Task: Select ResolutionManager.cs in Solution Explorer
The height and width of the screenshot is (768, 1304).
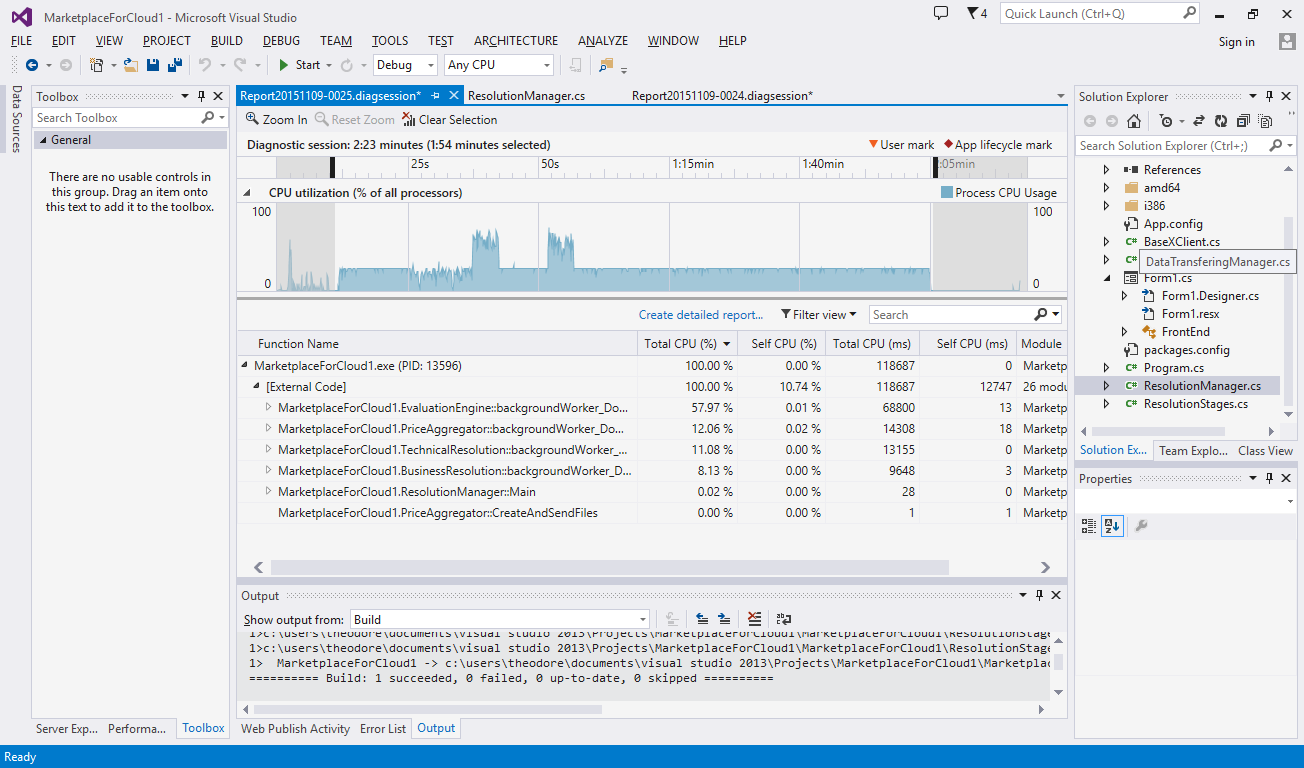Action: click(1202, 386)
